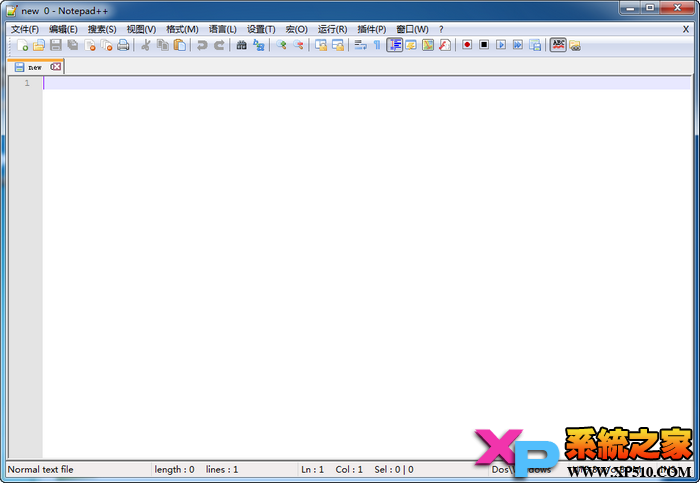This screenshot has height=483, width=700.
Task: Zoom out using the magnifier minus icon
Action: [298, 45]
